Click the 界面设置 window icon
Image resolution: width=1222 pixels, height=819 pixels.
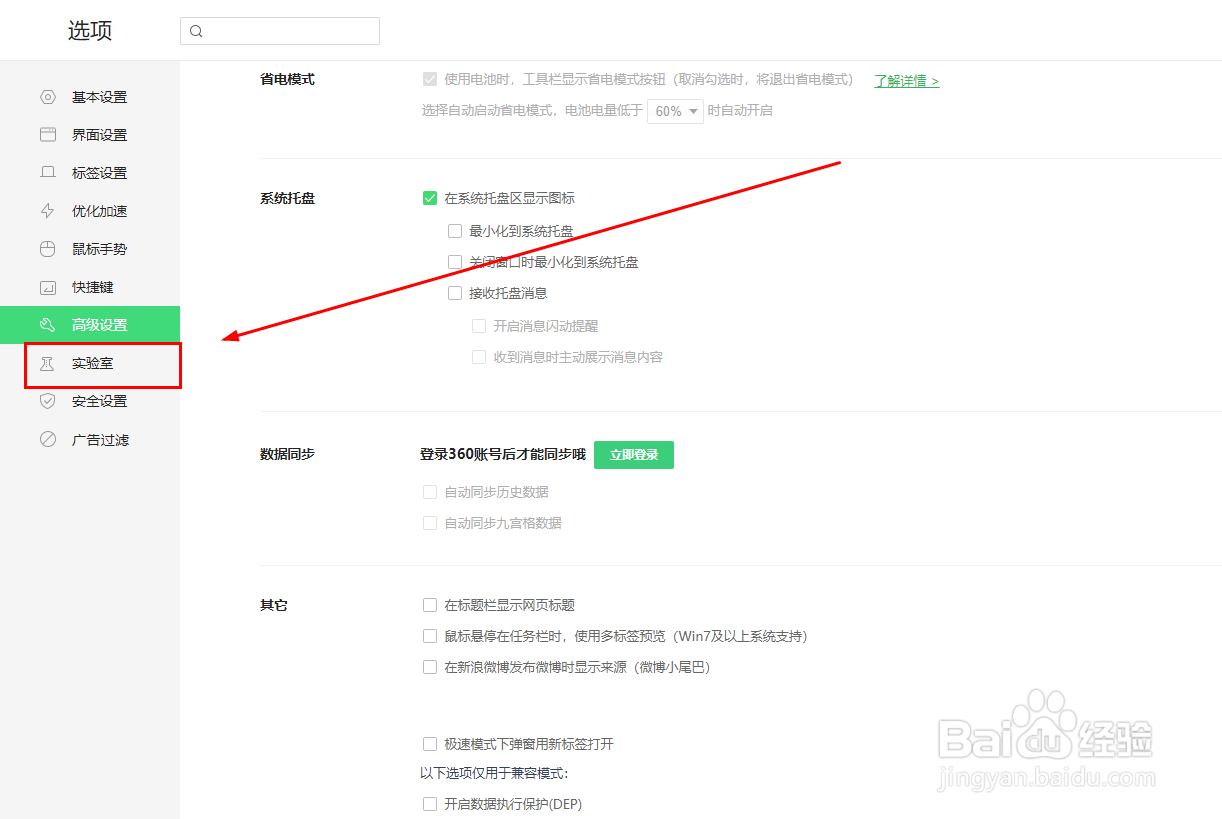(47, 135)
